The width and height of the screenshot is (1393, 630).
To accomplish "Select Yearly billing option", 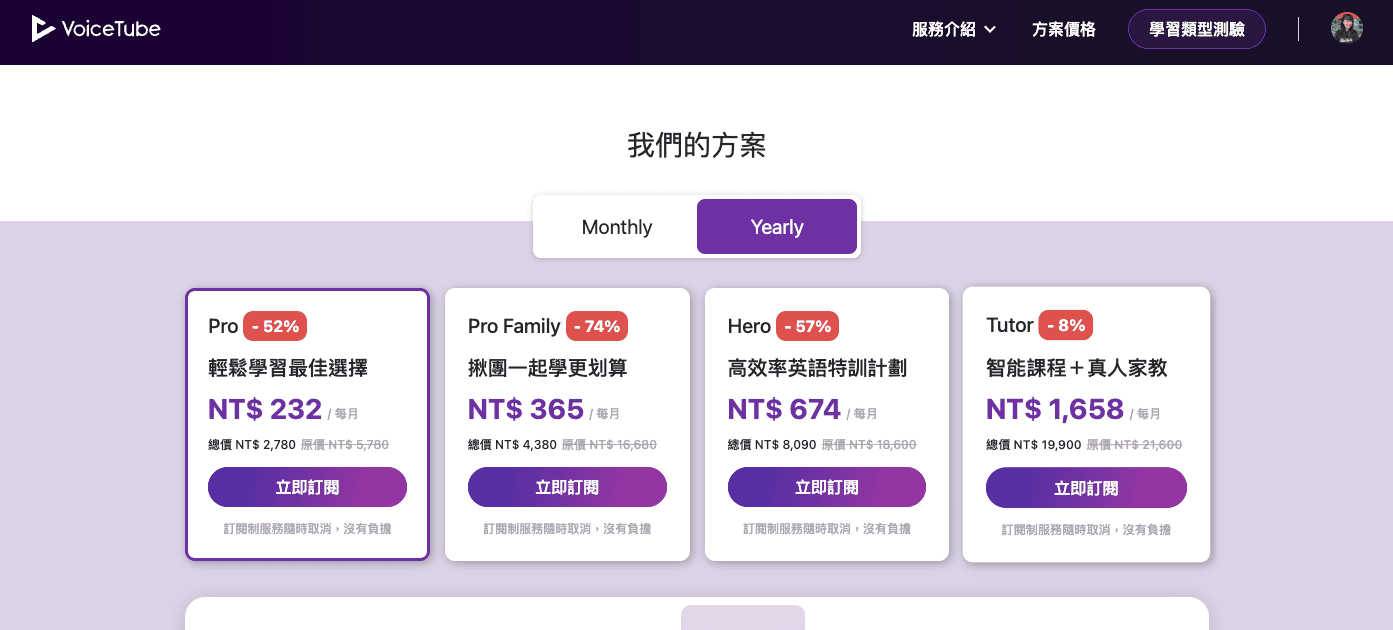I will point(777,227).
